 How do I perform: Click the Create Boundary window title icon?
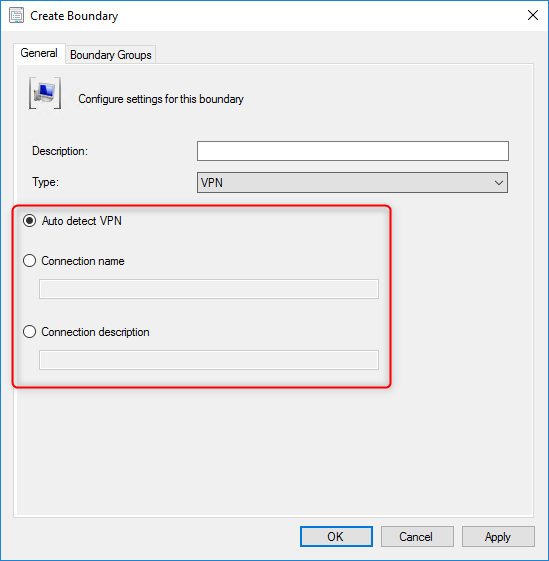pyautogui.click(x=16, y=16)
